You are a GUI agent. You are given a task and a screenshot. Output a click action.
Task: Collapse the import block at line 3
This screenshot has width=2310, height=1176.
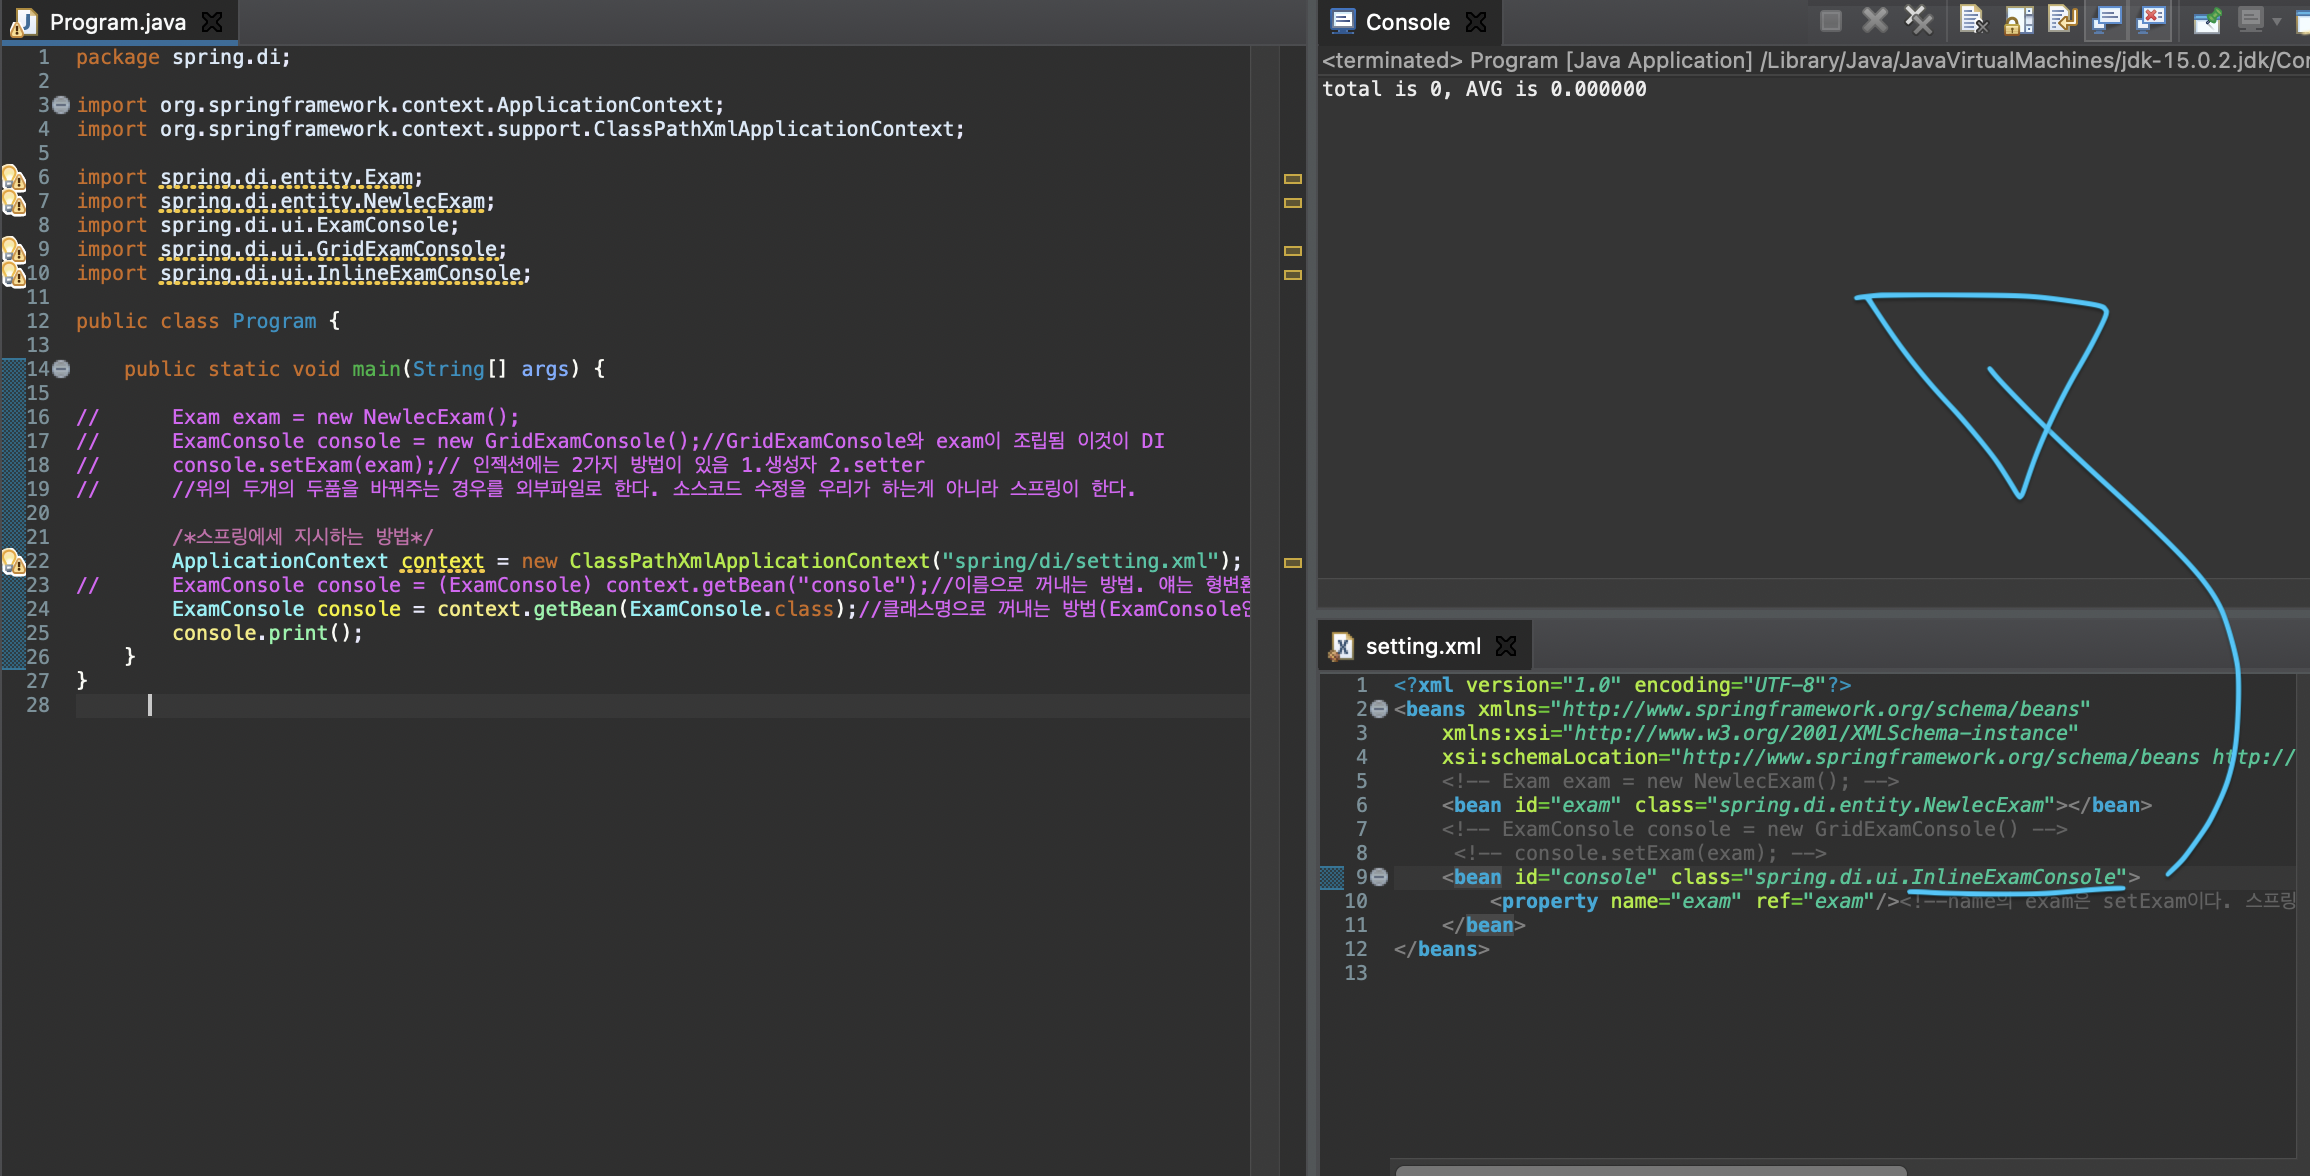[61, 105]
